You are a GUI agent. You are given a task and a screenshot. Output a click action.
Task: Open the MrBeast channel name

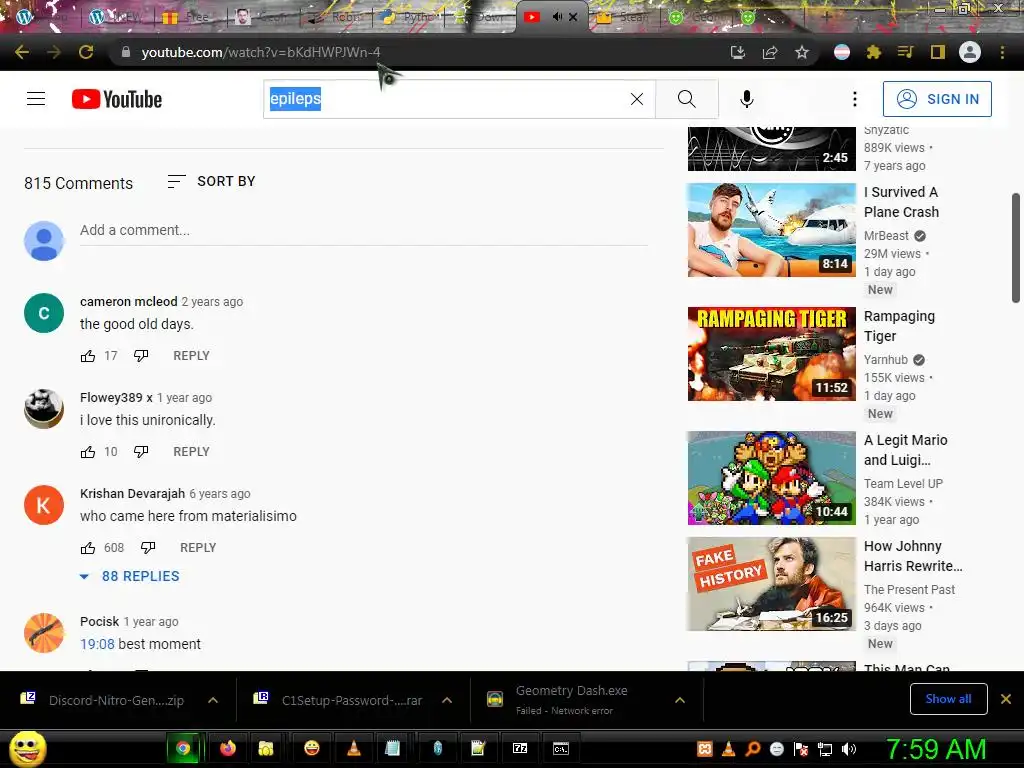click(886, 236)
